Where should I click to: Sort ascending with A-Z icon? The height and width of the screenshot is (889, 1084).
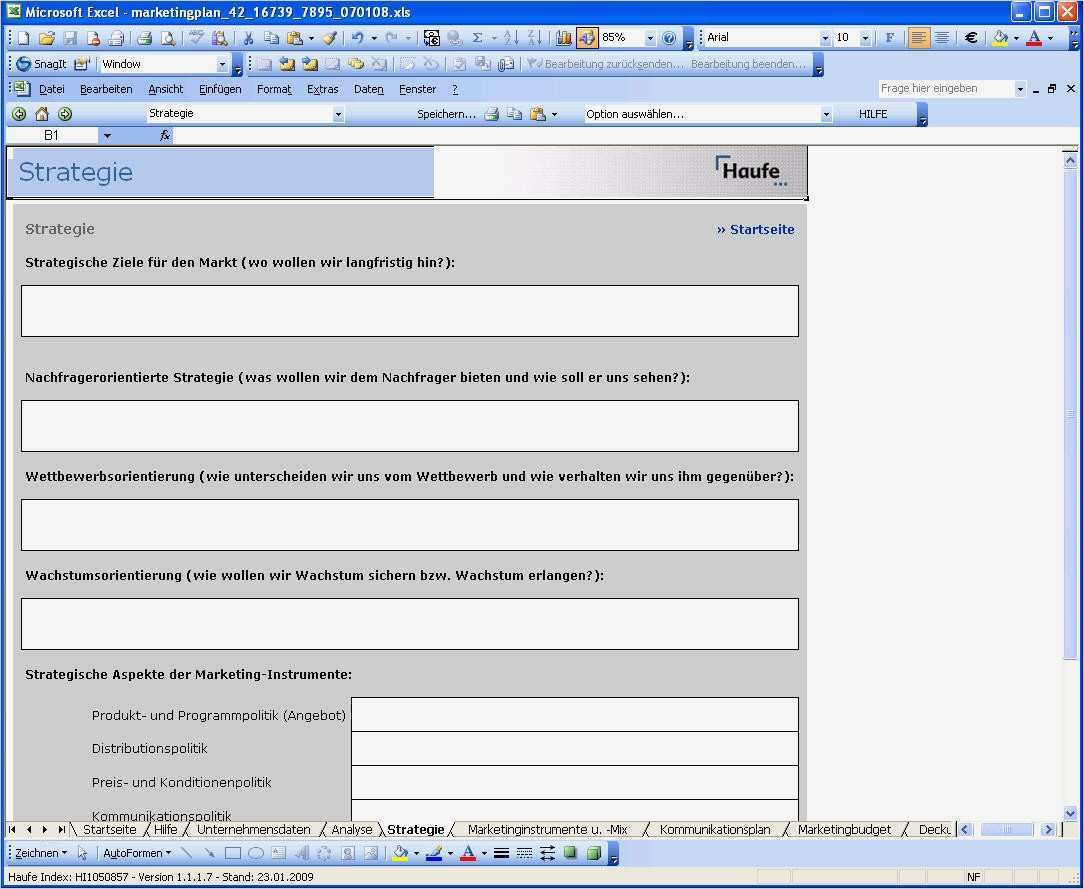(511, 38)
